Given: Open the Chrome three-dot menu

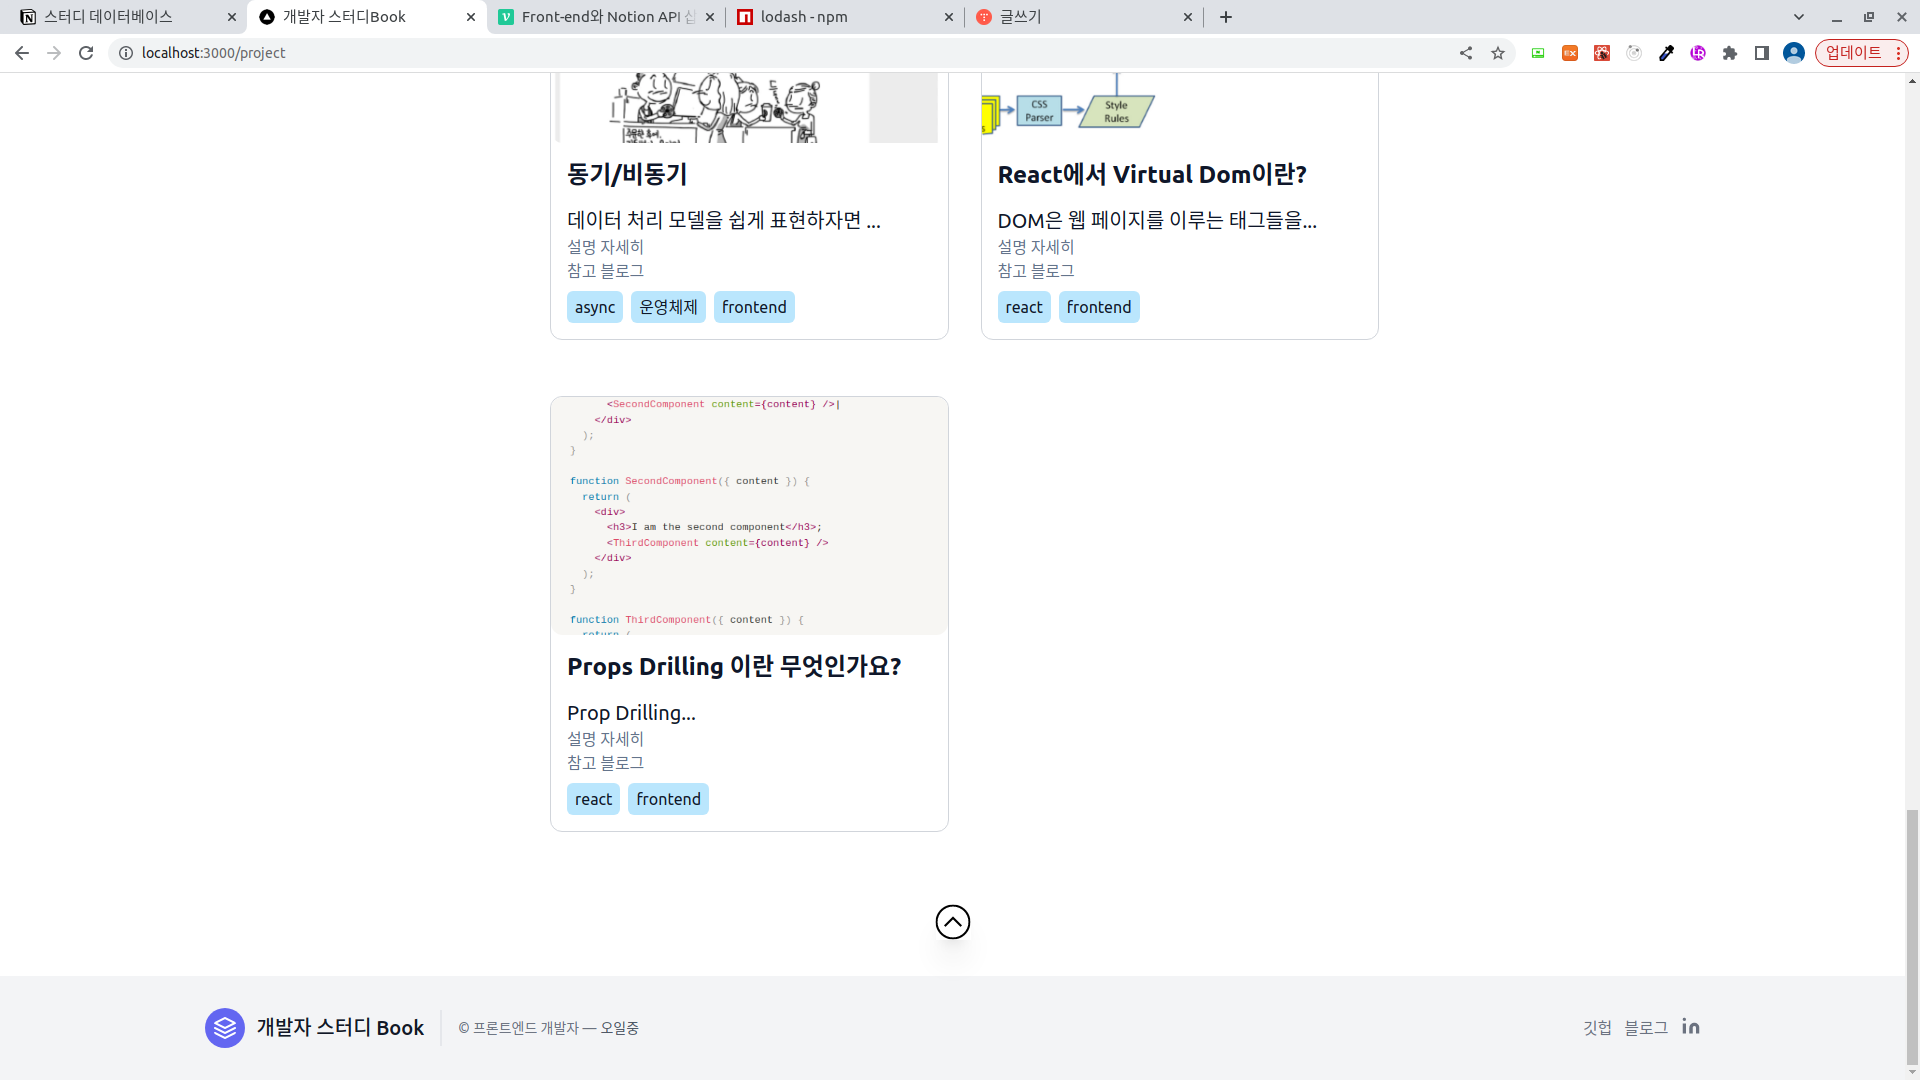Looking at the screenshot, I should pos(1898,53).
